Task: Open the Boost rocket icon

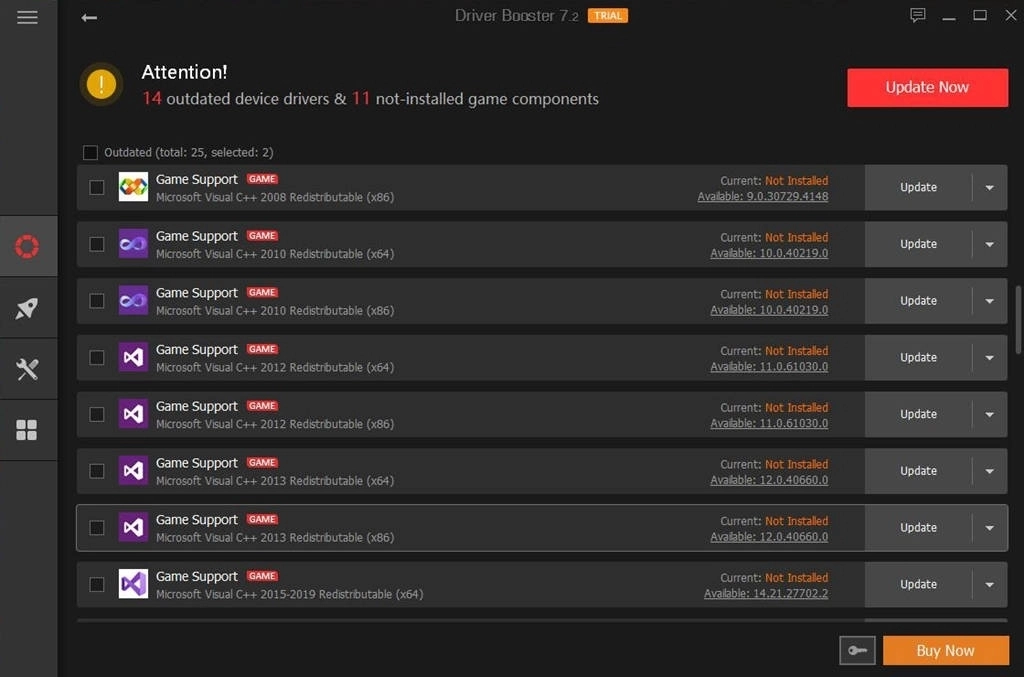Action: click(27, 308)
